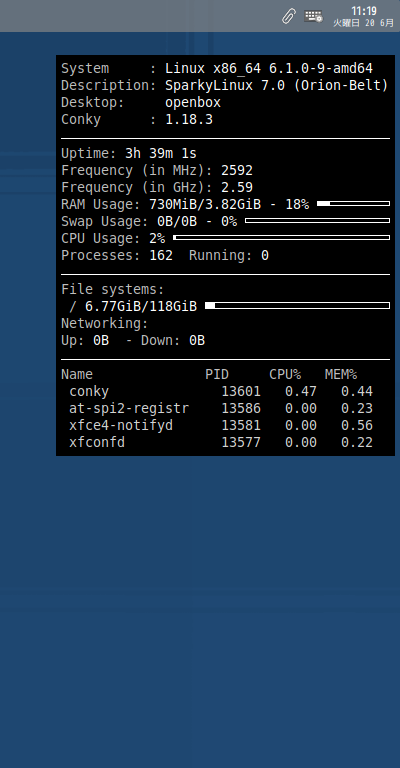400x768 pixels.
Task: Click the Uptime value text
Action: tap(161, 153)
